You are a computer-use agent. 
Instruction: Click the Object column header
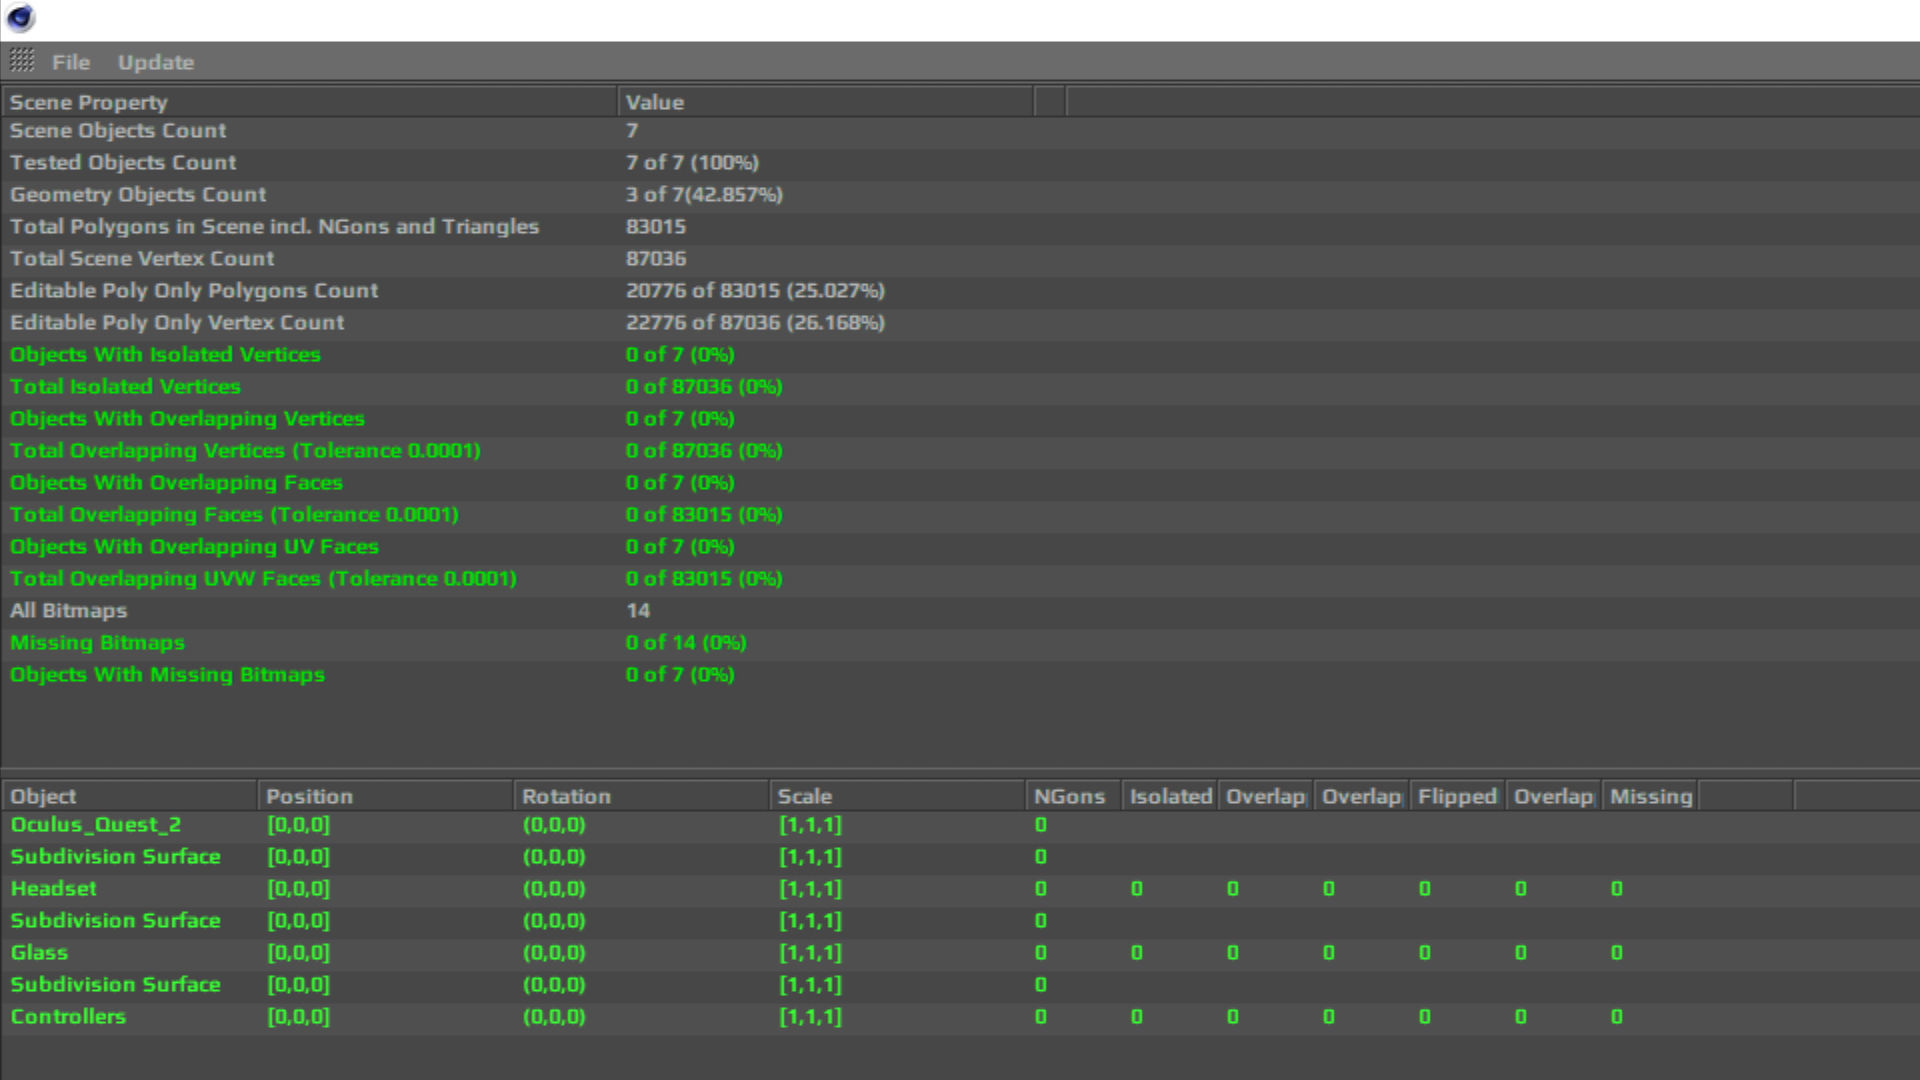point(43,797)
